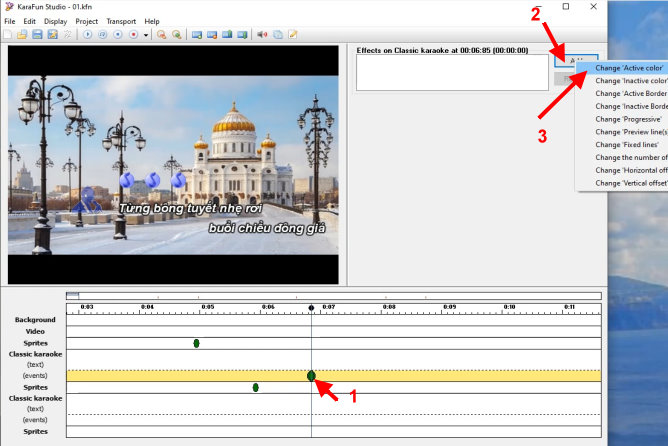
Task: Click the notepad edit icon in toolbar
Action: 293,34
